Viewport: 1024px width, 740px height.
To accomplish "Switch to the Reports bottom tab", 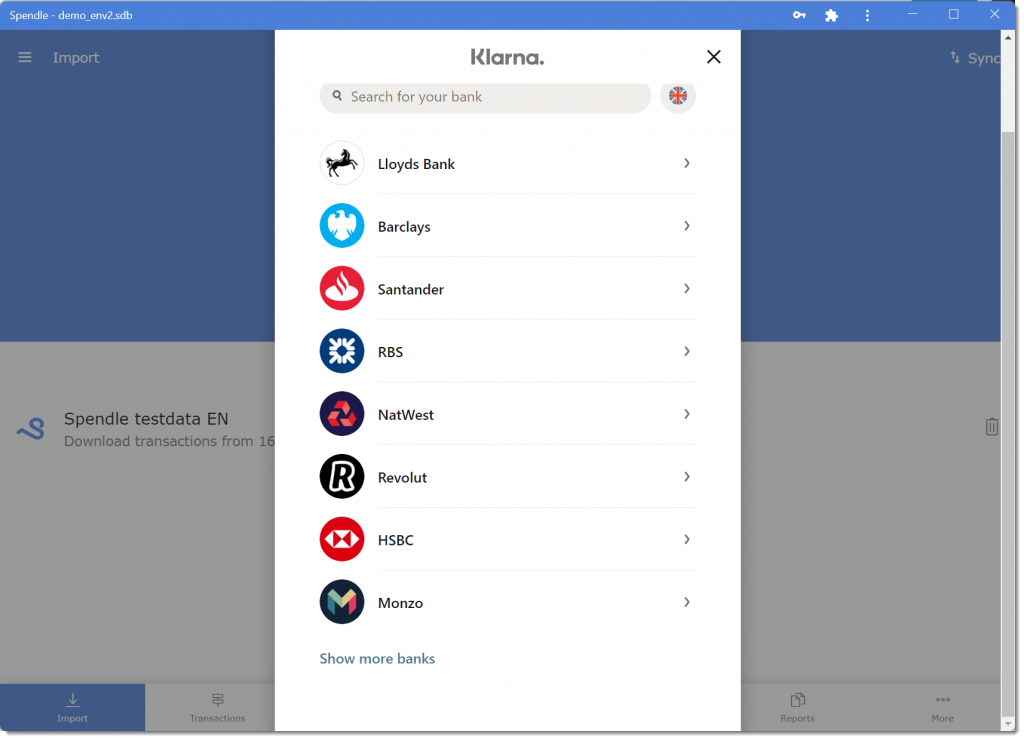I will (797, 707).
